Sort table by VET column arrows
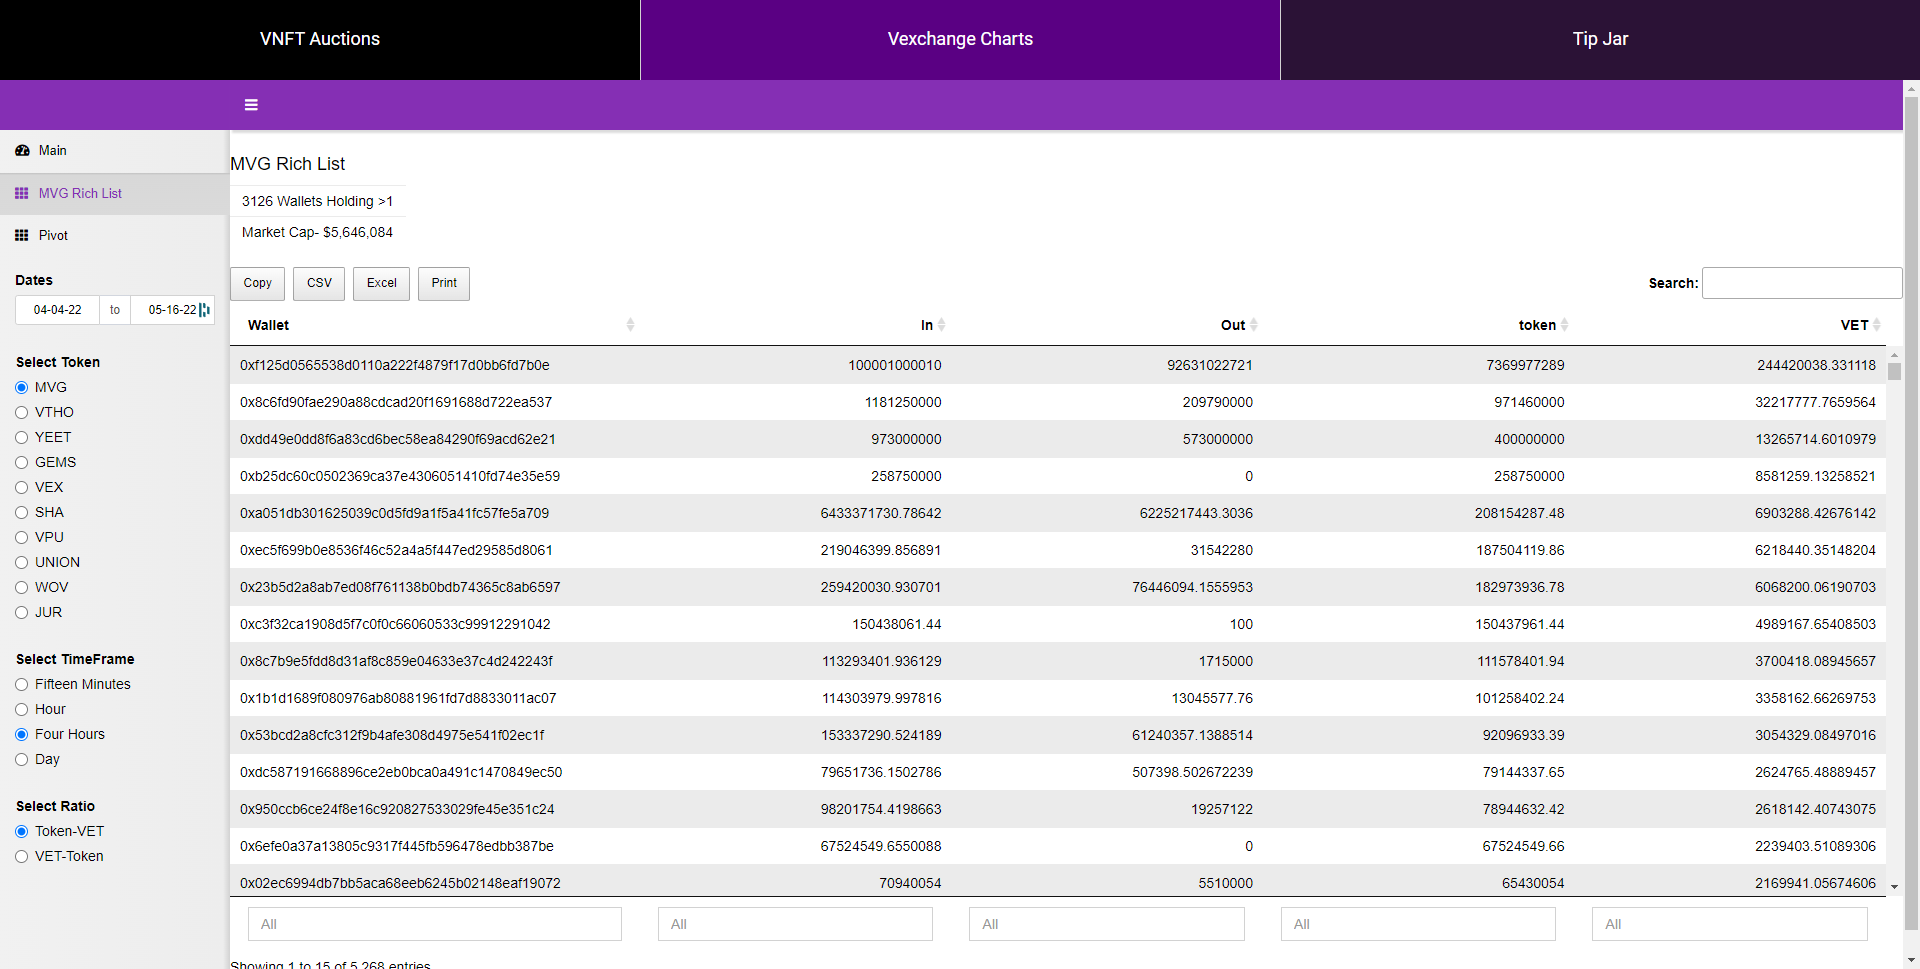 pos(1877,325)
